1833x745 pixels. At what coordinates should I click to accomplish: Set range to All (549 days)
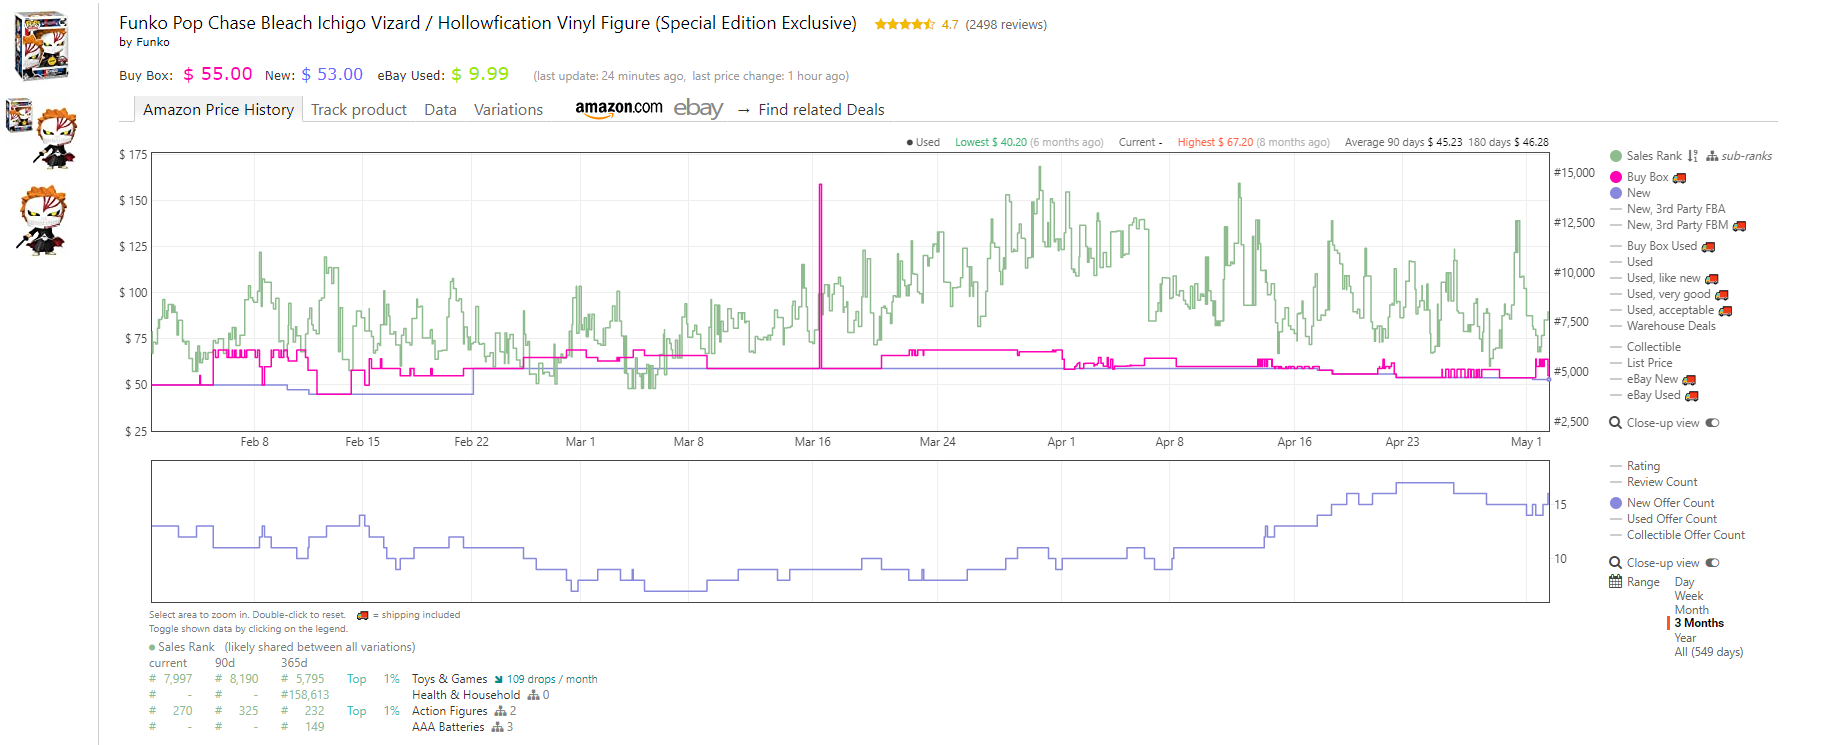(1709, 652)
